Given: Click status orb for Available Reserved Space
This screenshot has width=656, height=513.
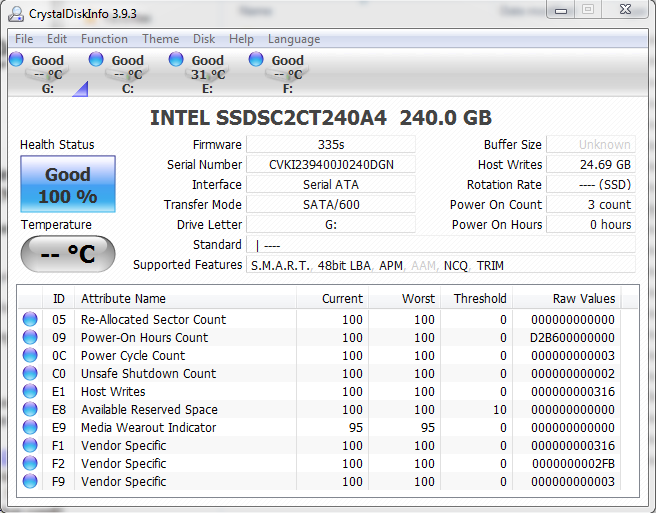Looking at the screenshot, I should pyautogui.click(x=31, y=410).
